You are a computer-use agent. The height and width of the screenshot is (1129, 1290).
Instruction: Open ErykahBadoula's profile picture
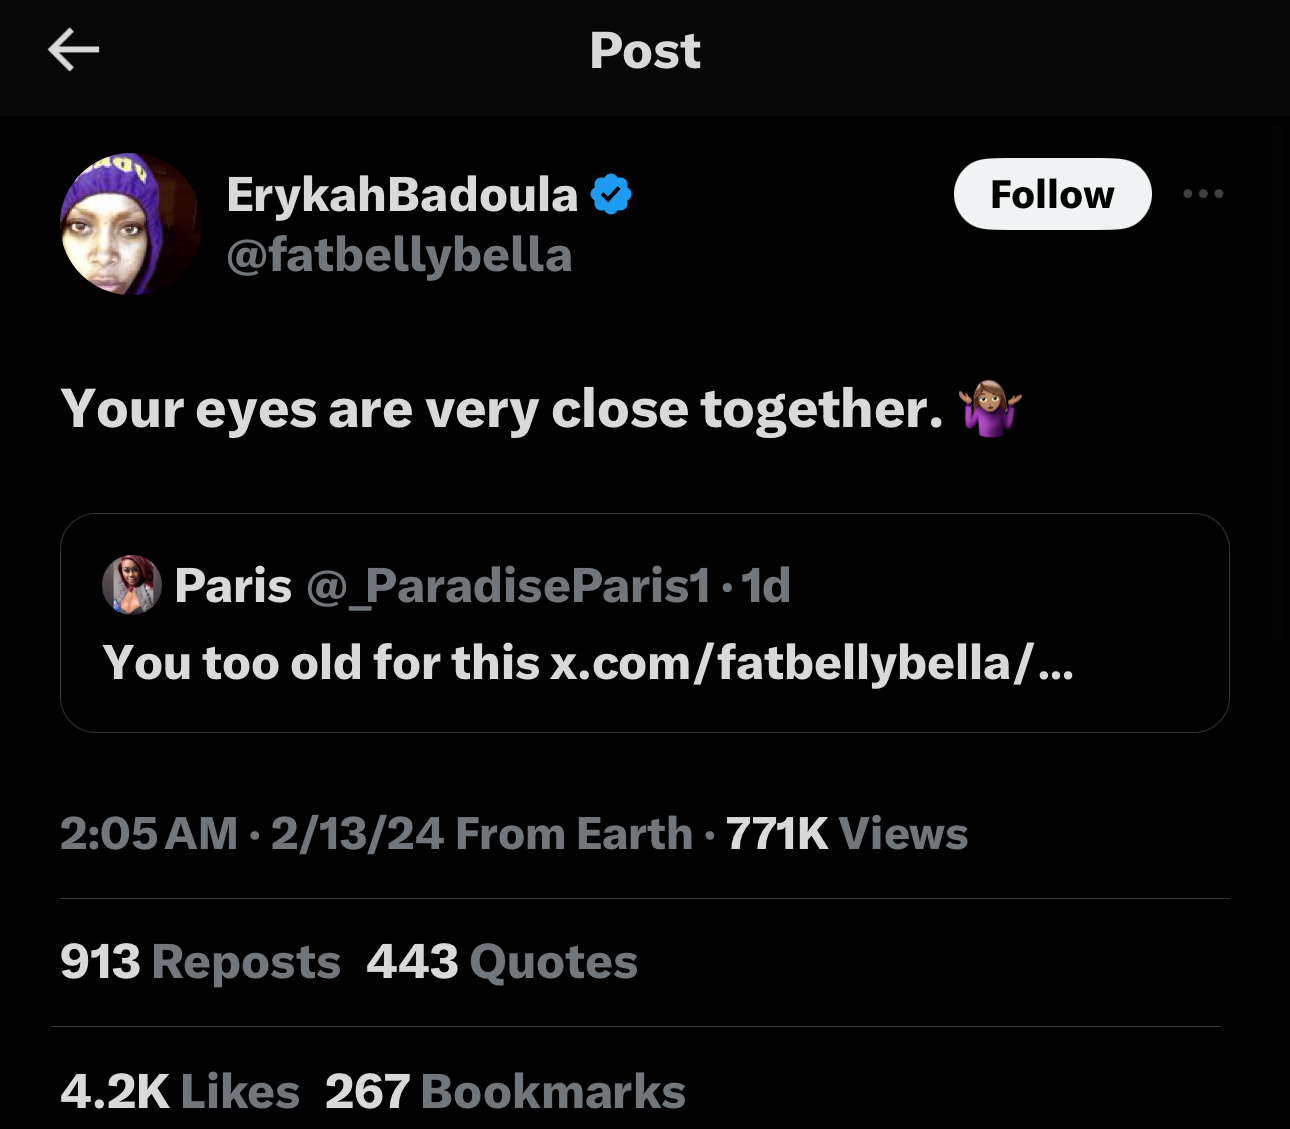(131, 223)
